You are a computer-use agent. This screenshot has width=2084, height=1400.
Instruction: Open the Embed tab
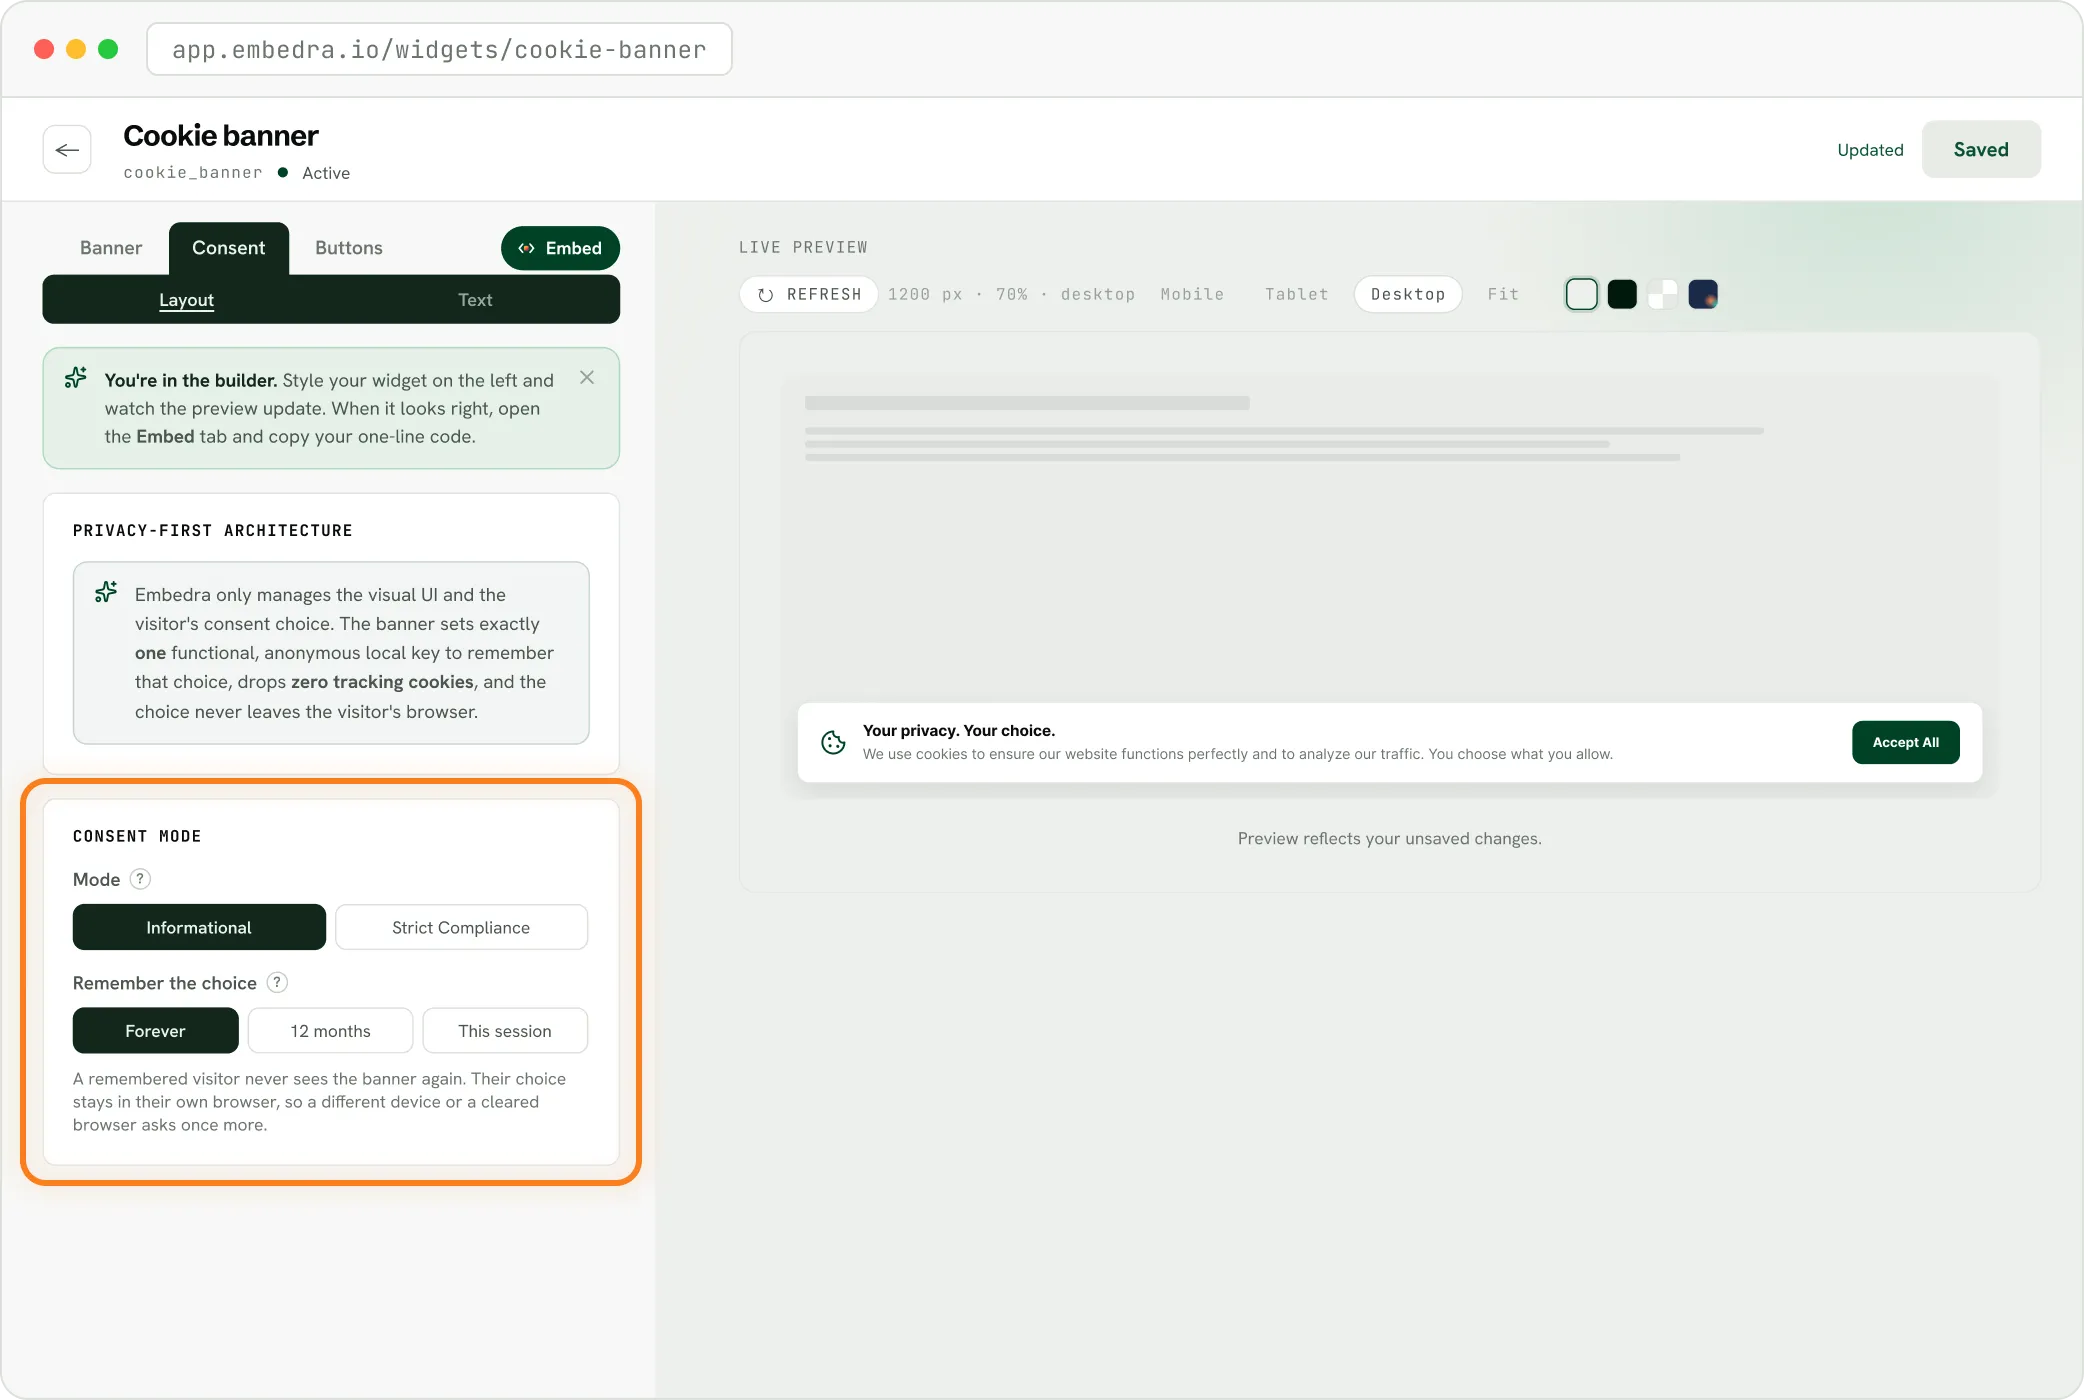[560, 248]
